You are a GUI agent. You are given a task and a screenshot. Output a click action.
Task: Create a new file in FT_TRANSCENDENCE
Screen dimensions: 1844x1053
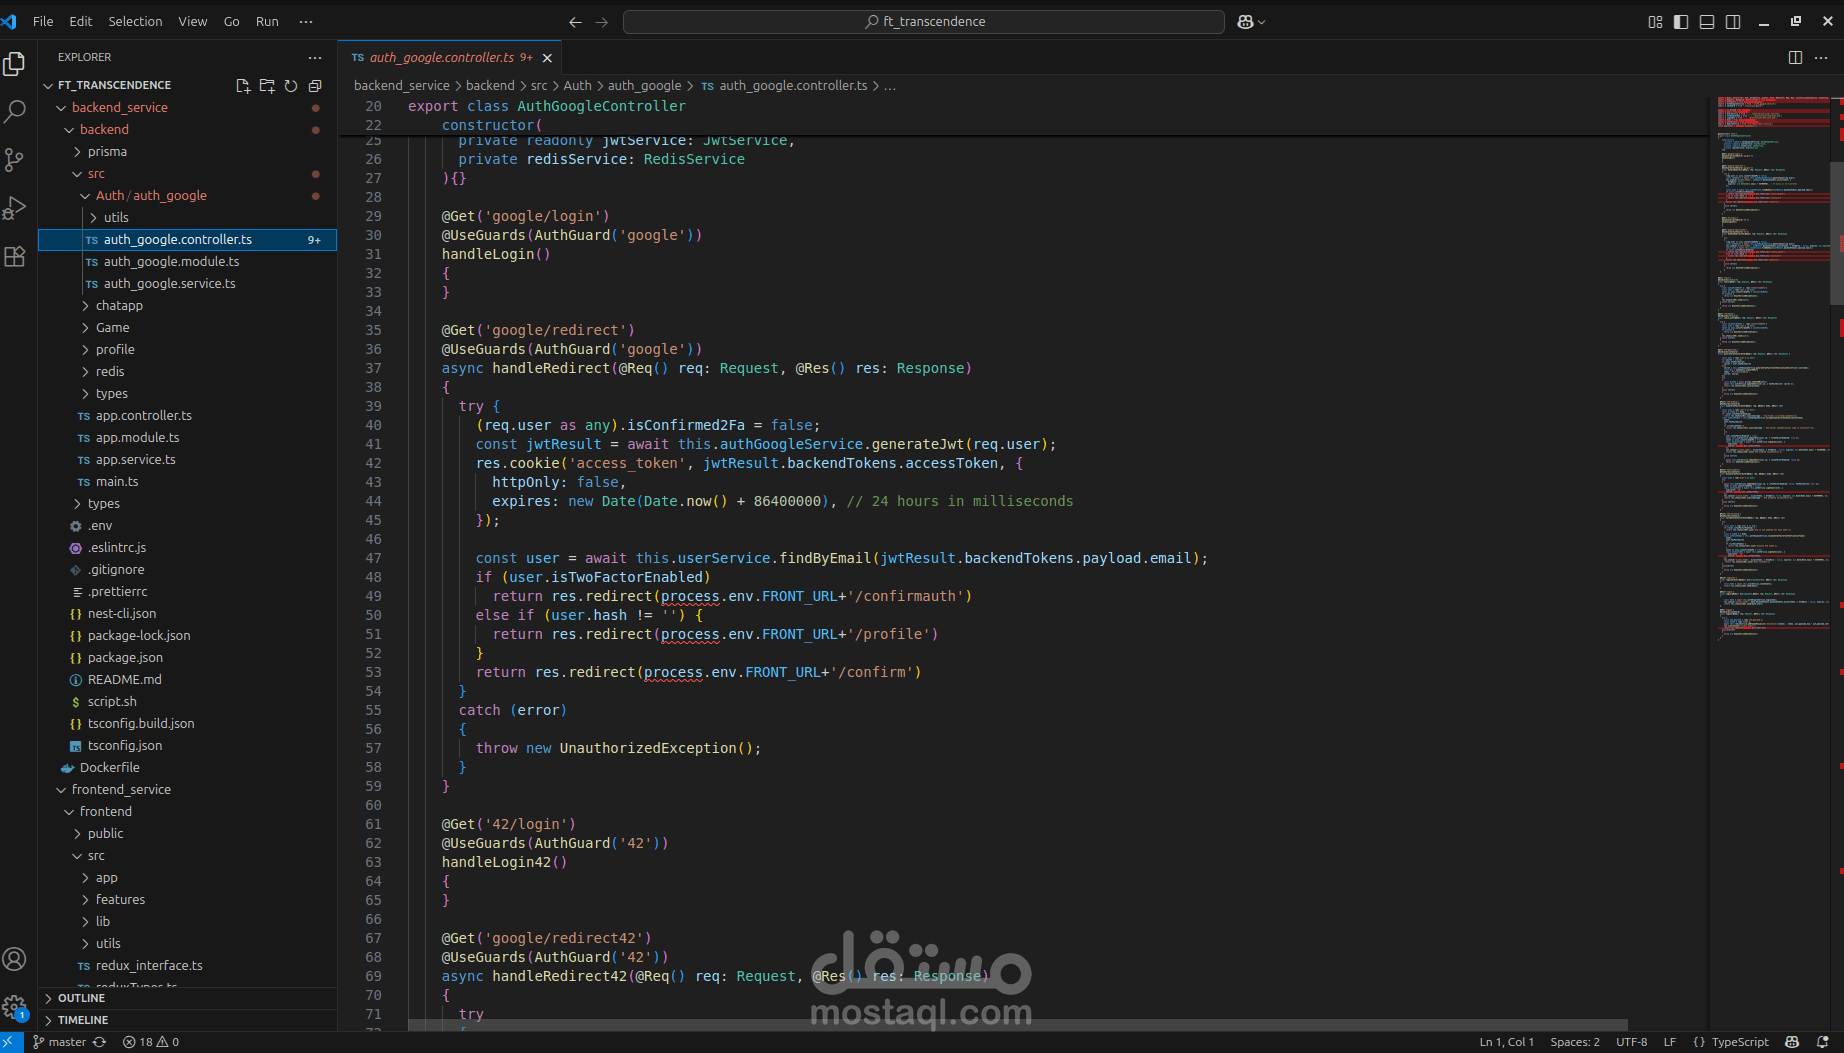tap(242, 86)
